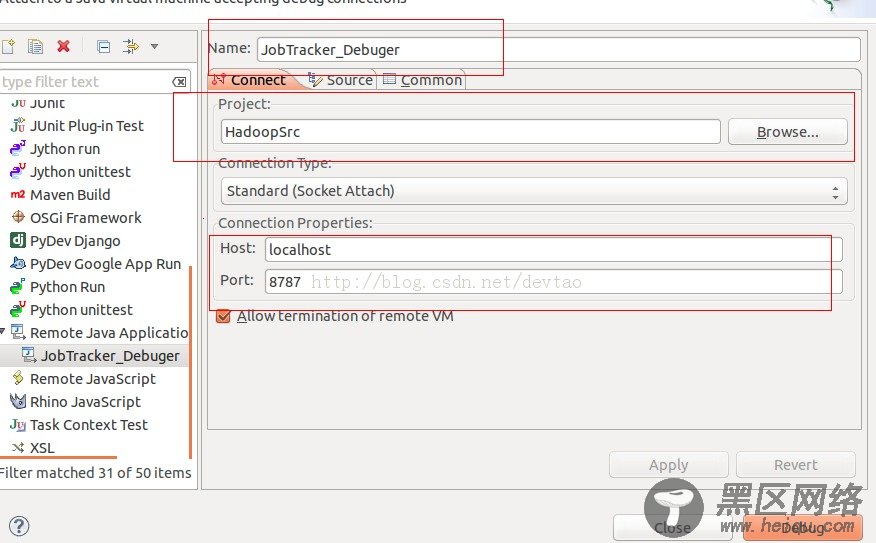Image resolution: width=876 pixels, height=543 pixels.
Task: Select the Task Context Test icon
Action: pyautogui.click(x=18, y=425)
